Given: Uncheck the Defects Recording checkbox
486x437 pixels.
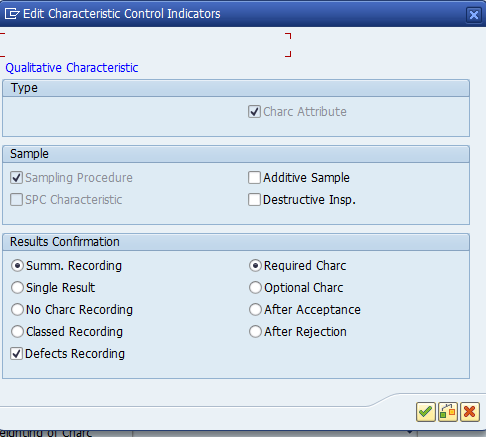Looking at the screenshot, I should point(16,354).
